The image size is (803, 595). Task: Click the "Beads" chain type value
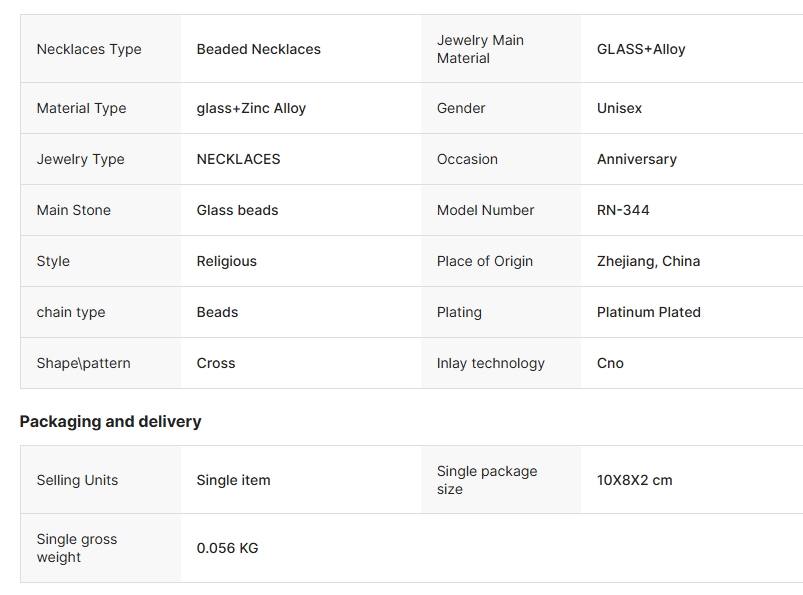[x=217, y=312]
